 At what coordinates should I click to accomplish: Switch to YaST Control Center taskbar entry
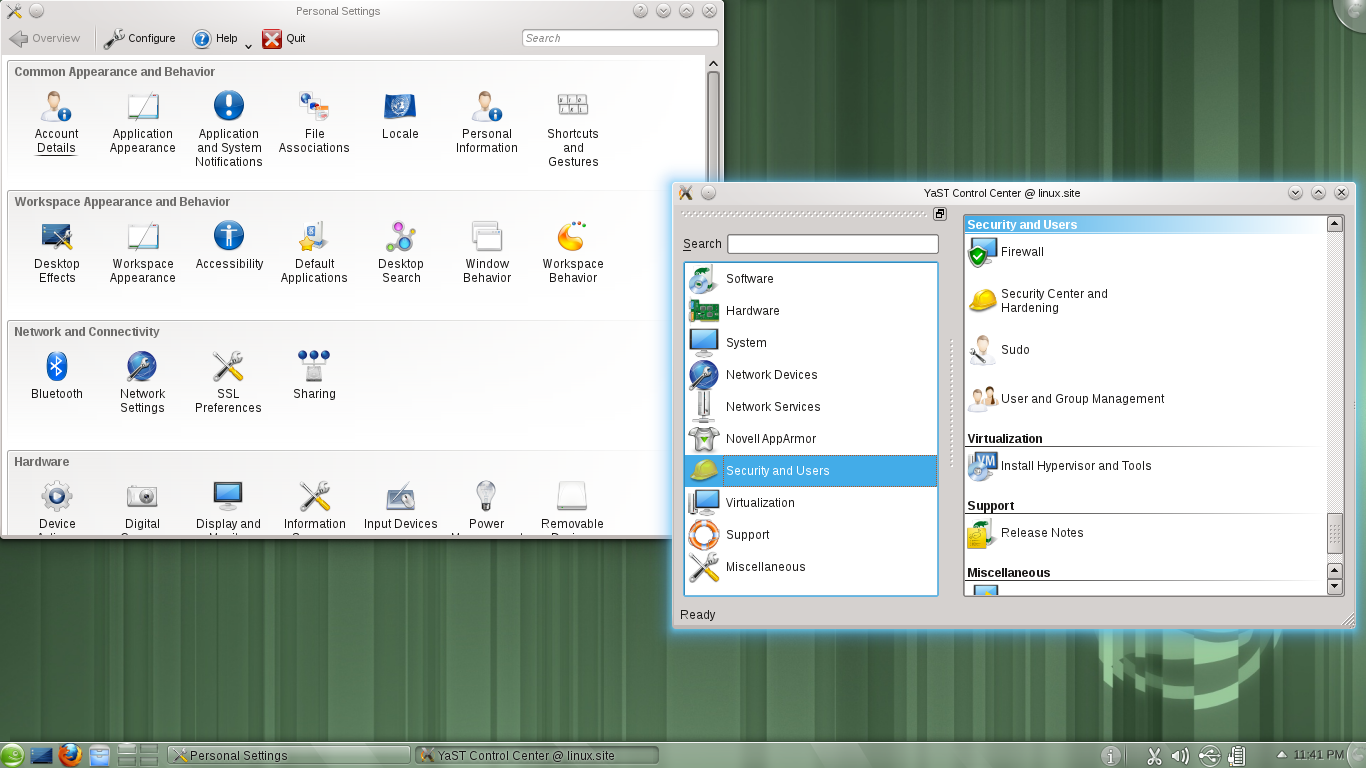point(537,756)
